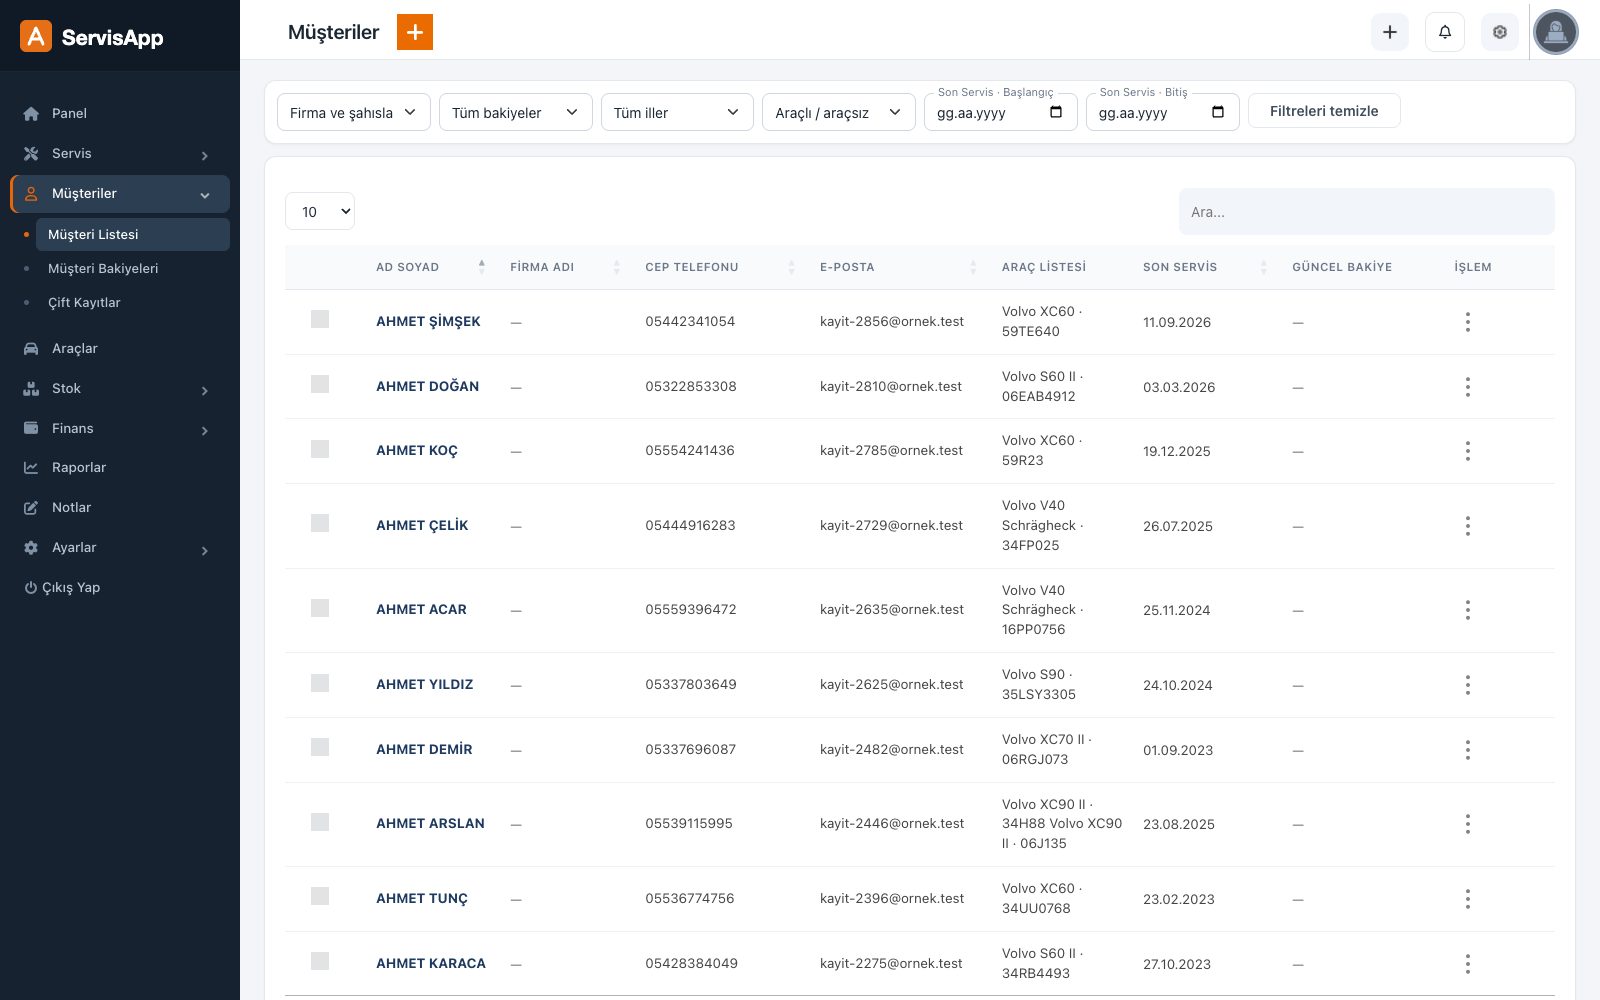Click Çıkış Yap to log out
The image size is (1600, 1000).
(x=62, y=587)
